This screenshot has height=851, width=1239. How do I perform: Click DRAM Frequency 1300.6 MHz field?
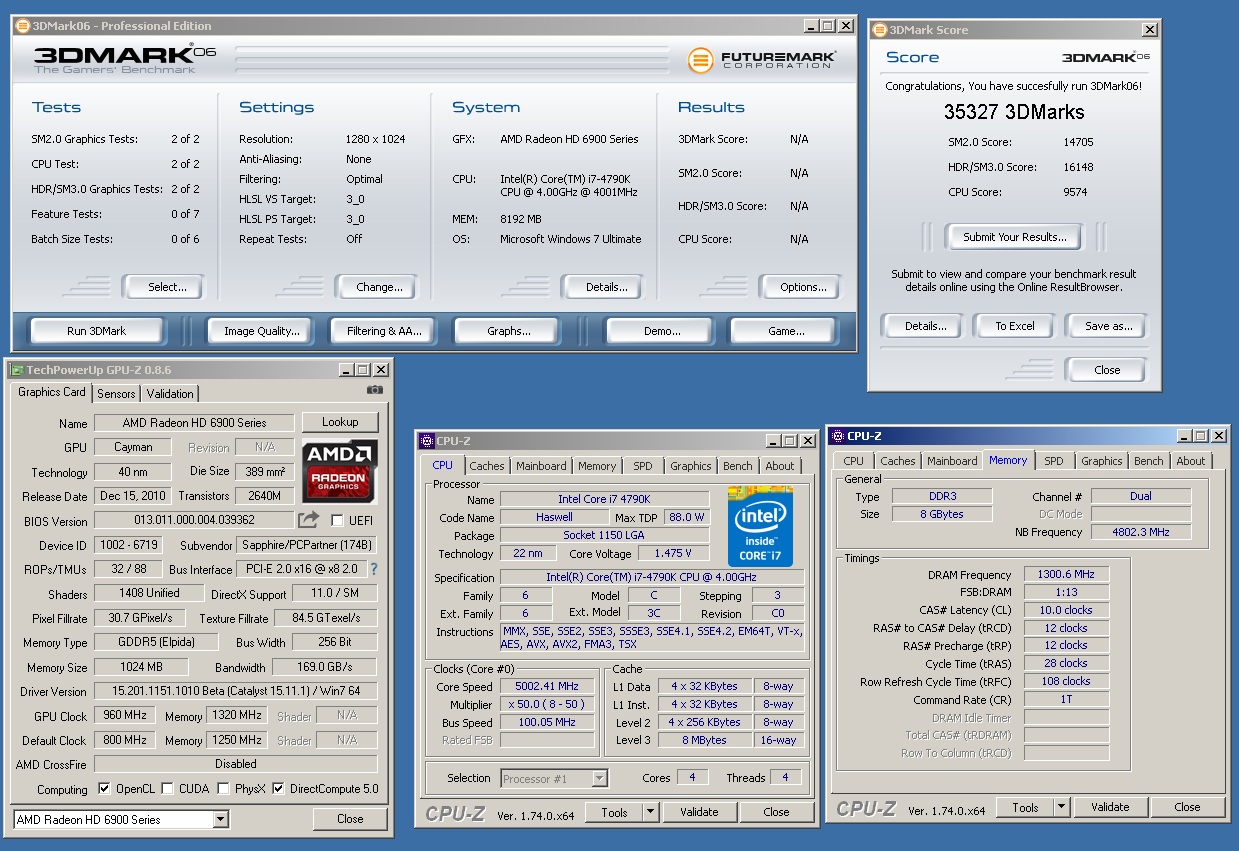pyautogui.click(x=1066, y=575)
